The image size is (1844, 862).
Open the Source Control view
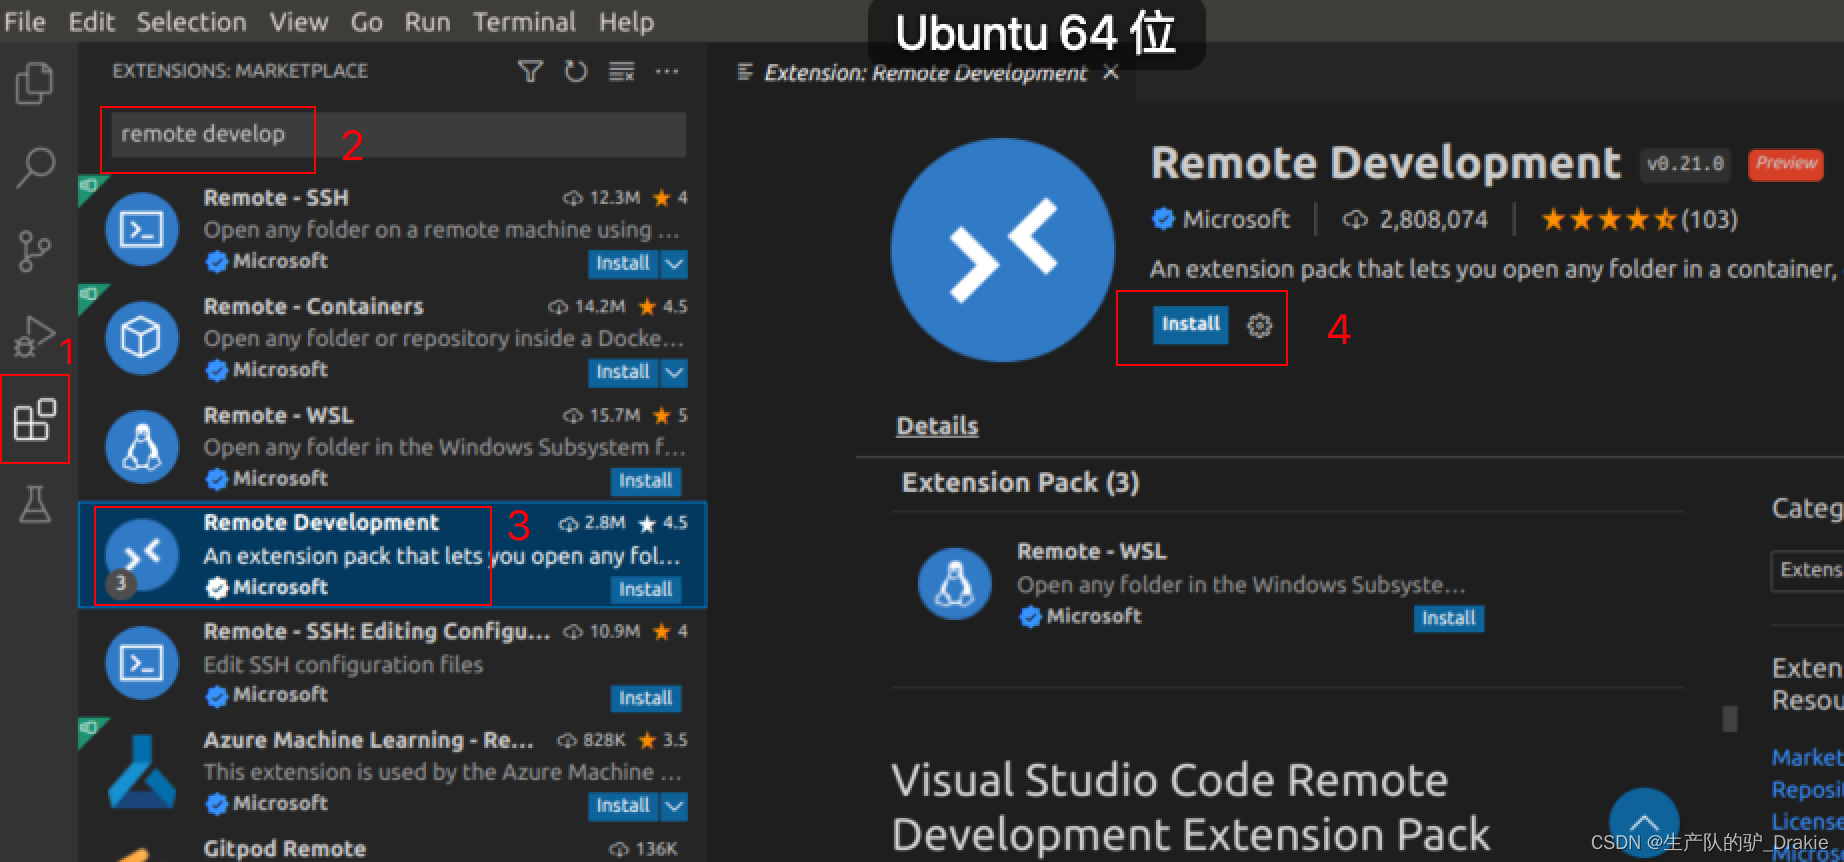point(35,251)
